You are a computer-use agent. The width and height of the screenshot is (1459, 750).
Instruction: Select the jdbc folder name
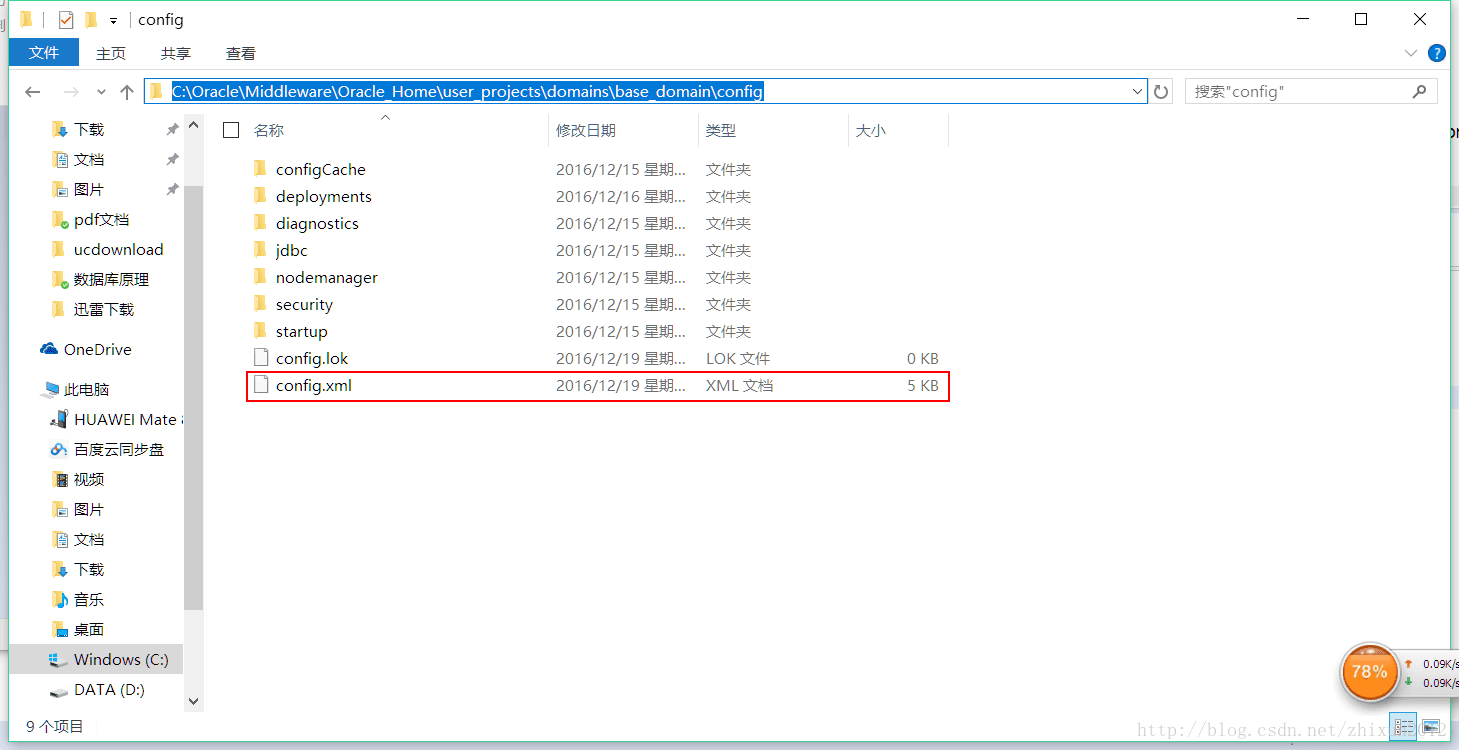click(x=292, y=251)
